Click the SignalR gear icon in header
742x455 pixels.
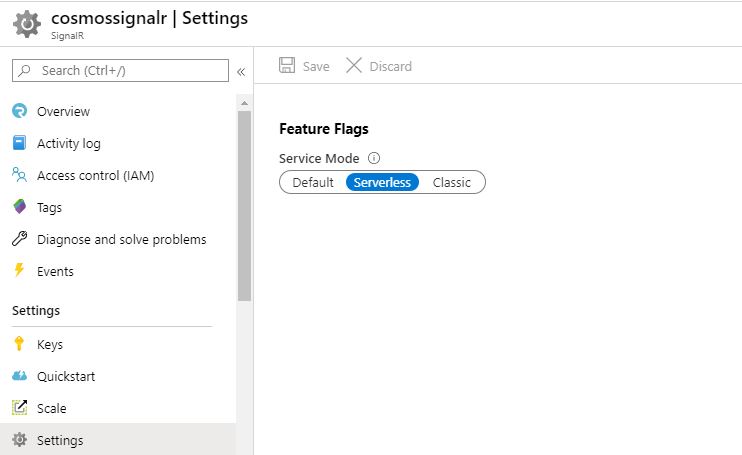[27, 24]
